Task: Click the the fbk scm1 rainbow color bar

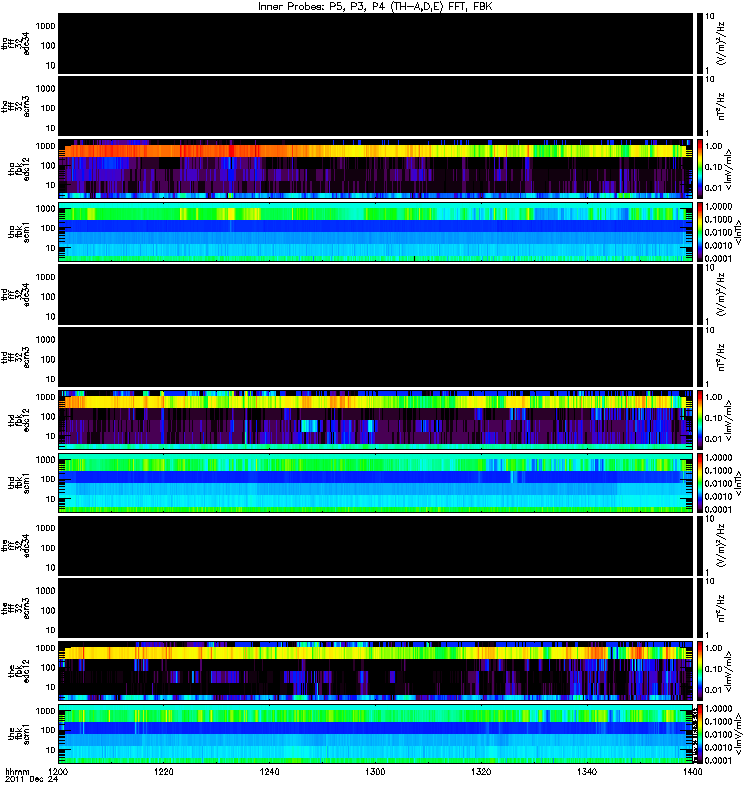Action: coord(700,734)
